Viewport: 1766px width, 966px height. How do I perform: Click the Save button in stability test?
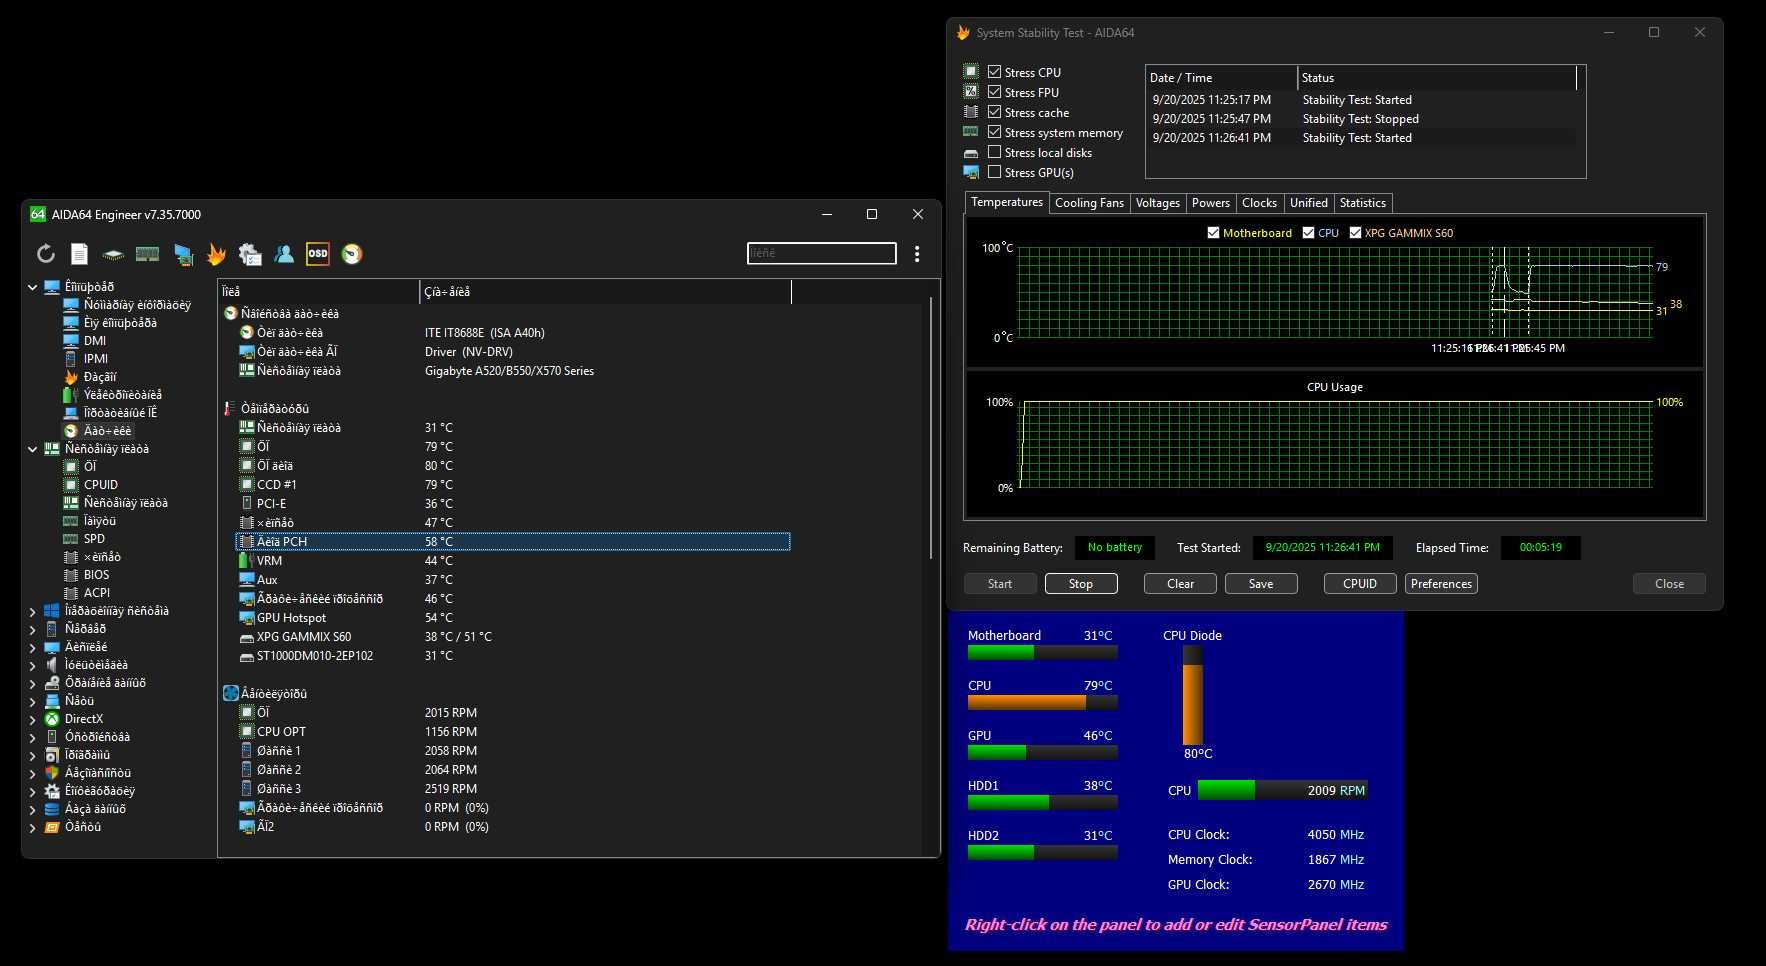click(x=1261, y=584)
